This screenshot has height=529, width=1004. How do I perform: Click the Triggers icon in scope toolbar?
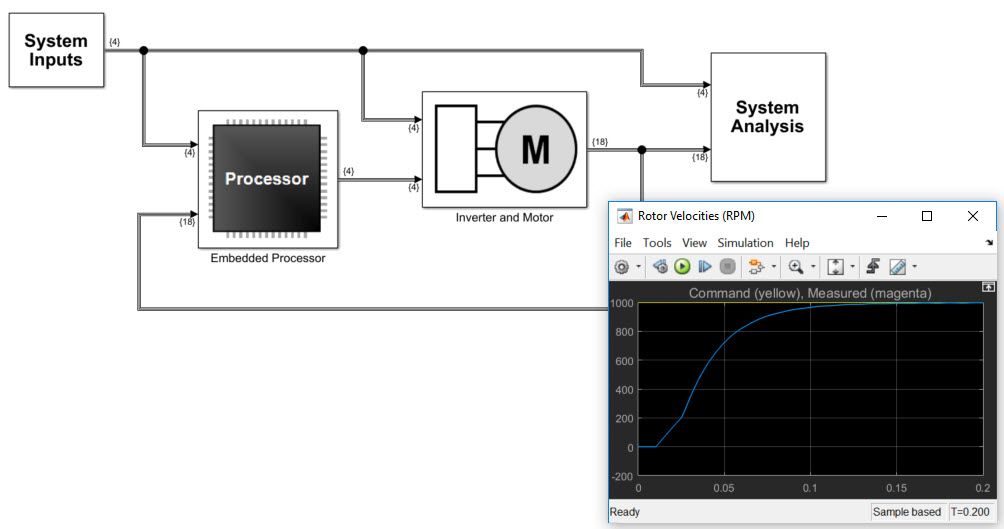(x=872, y=267)
